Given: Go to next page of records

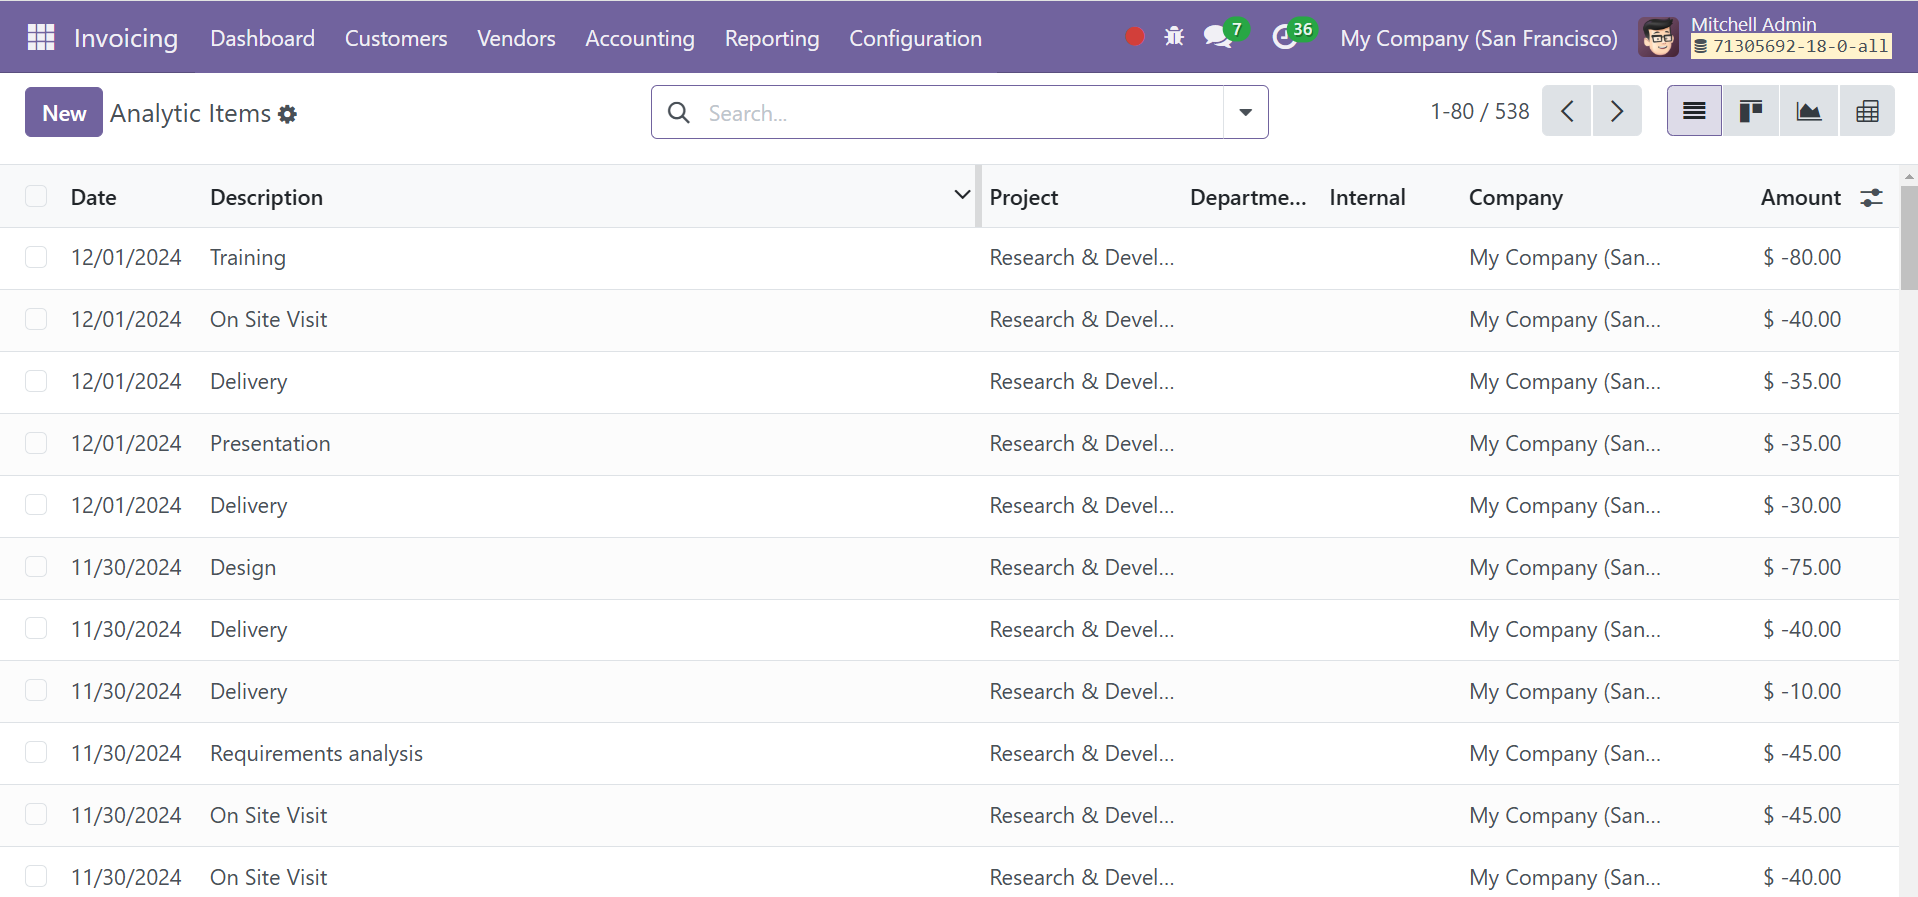Looking at the screenshot, I should click(1616, 111).
